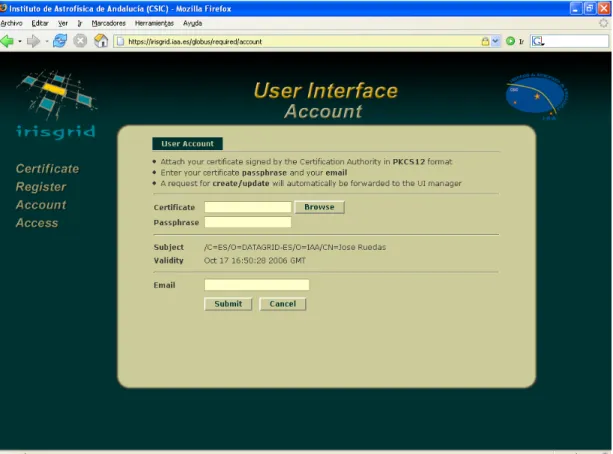Click the Subject value /C=ES/O=DATAGRID-ES text
Viewport: 613px width, 454px height.
pyautogui.click(x=295, y=247)
